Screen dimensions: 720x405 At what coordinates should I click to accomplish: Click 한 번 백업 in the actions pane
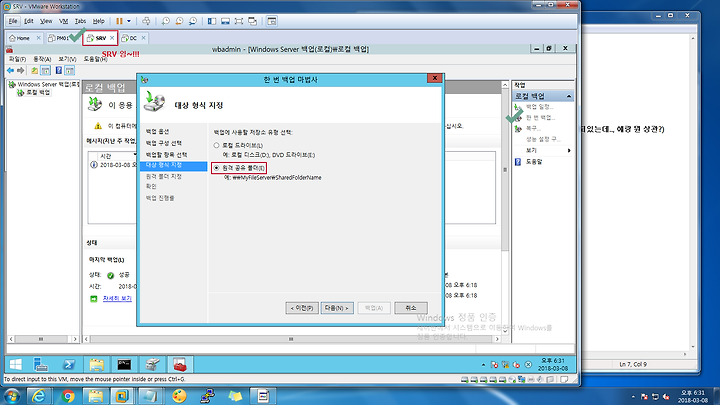tap(540, 118)
